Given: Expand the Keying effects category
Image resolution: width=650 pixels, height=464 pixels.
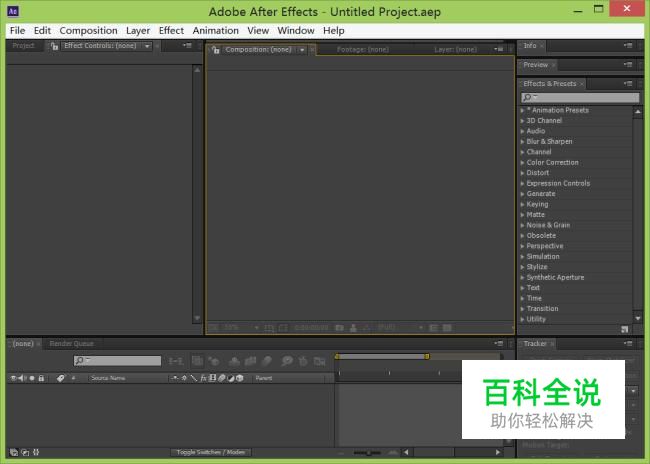Looking at the screenshot, I should coord(522,204).
